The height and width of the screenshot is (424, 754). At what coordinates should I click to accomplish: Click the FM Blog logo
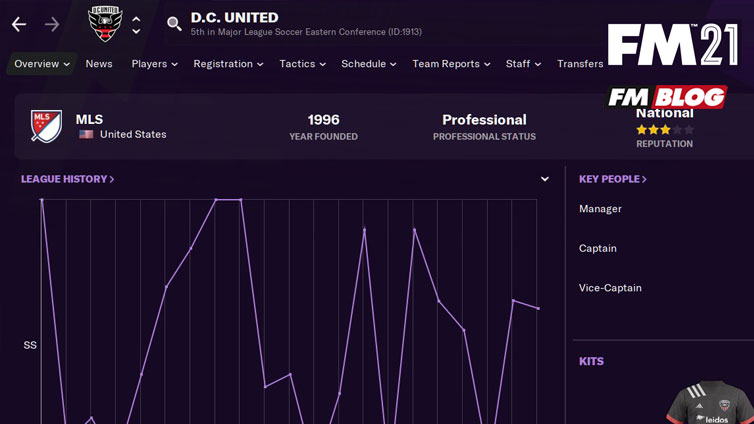point(667,97)
